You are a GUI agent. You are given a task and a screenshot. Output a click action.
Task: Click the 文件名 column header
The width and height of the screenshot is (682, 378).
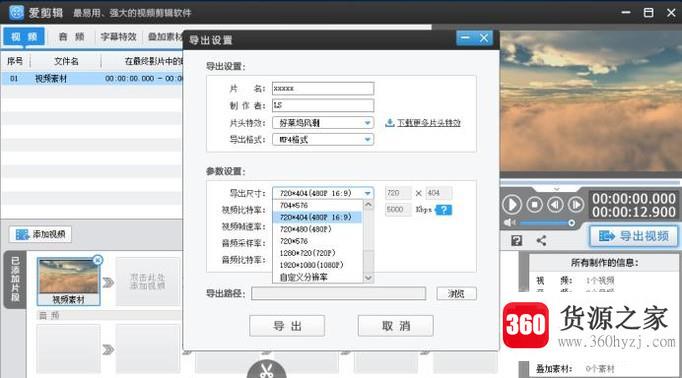point(66,61)
